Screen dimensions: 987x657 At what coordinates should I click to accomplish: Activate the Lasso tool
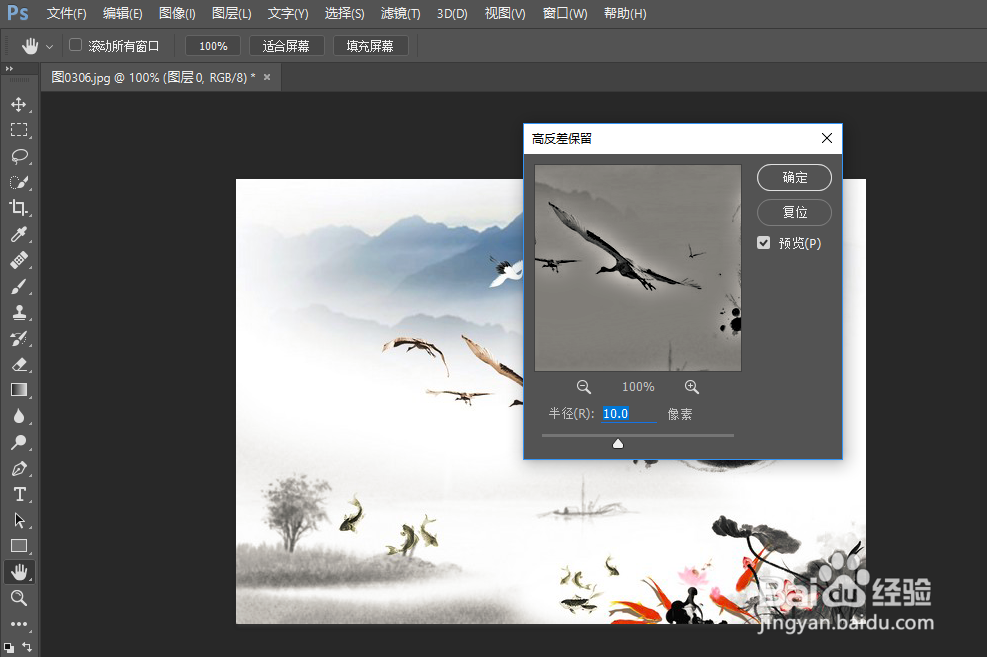click(x=20, y=156)
